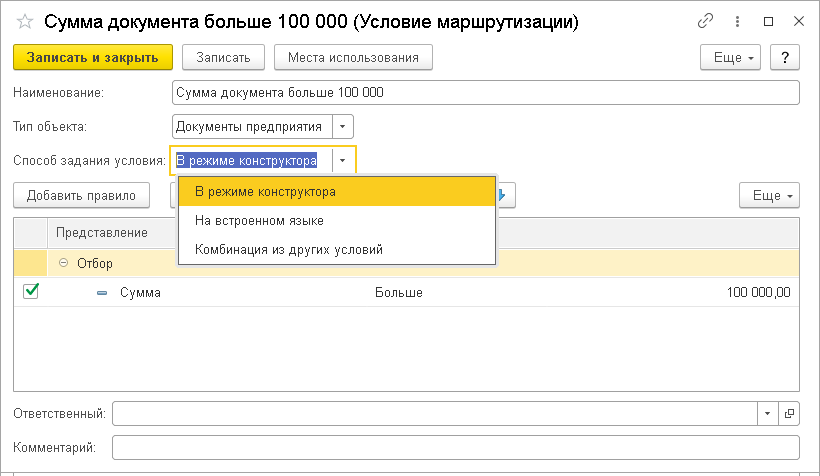Click the "Места использования" button
Screen dimensions: 820x476
click(x=353, y=58)
